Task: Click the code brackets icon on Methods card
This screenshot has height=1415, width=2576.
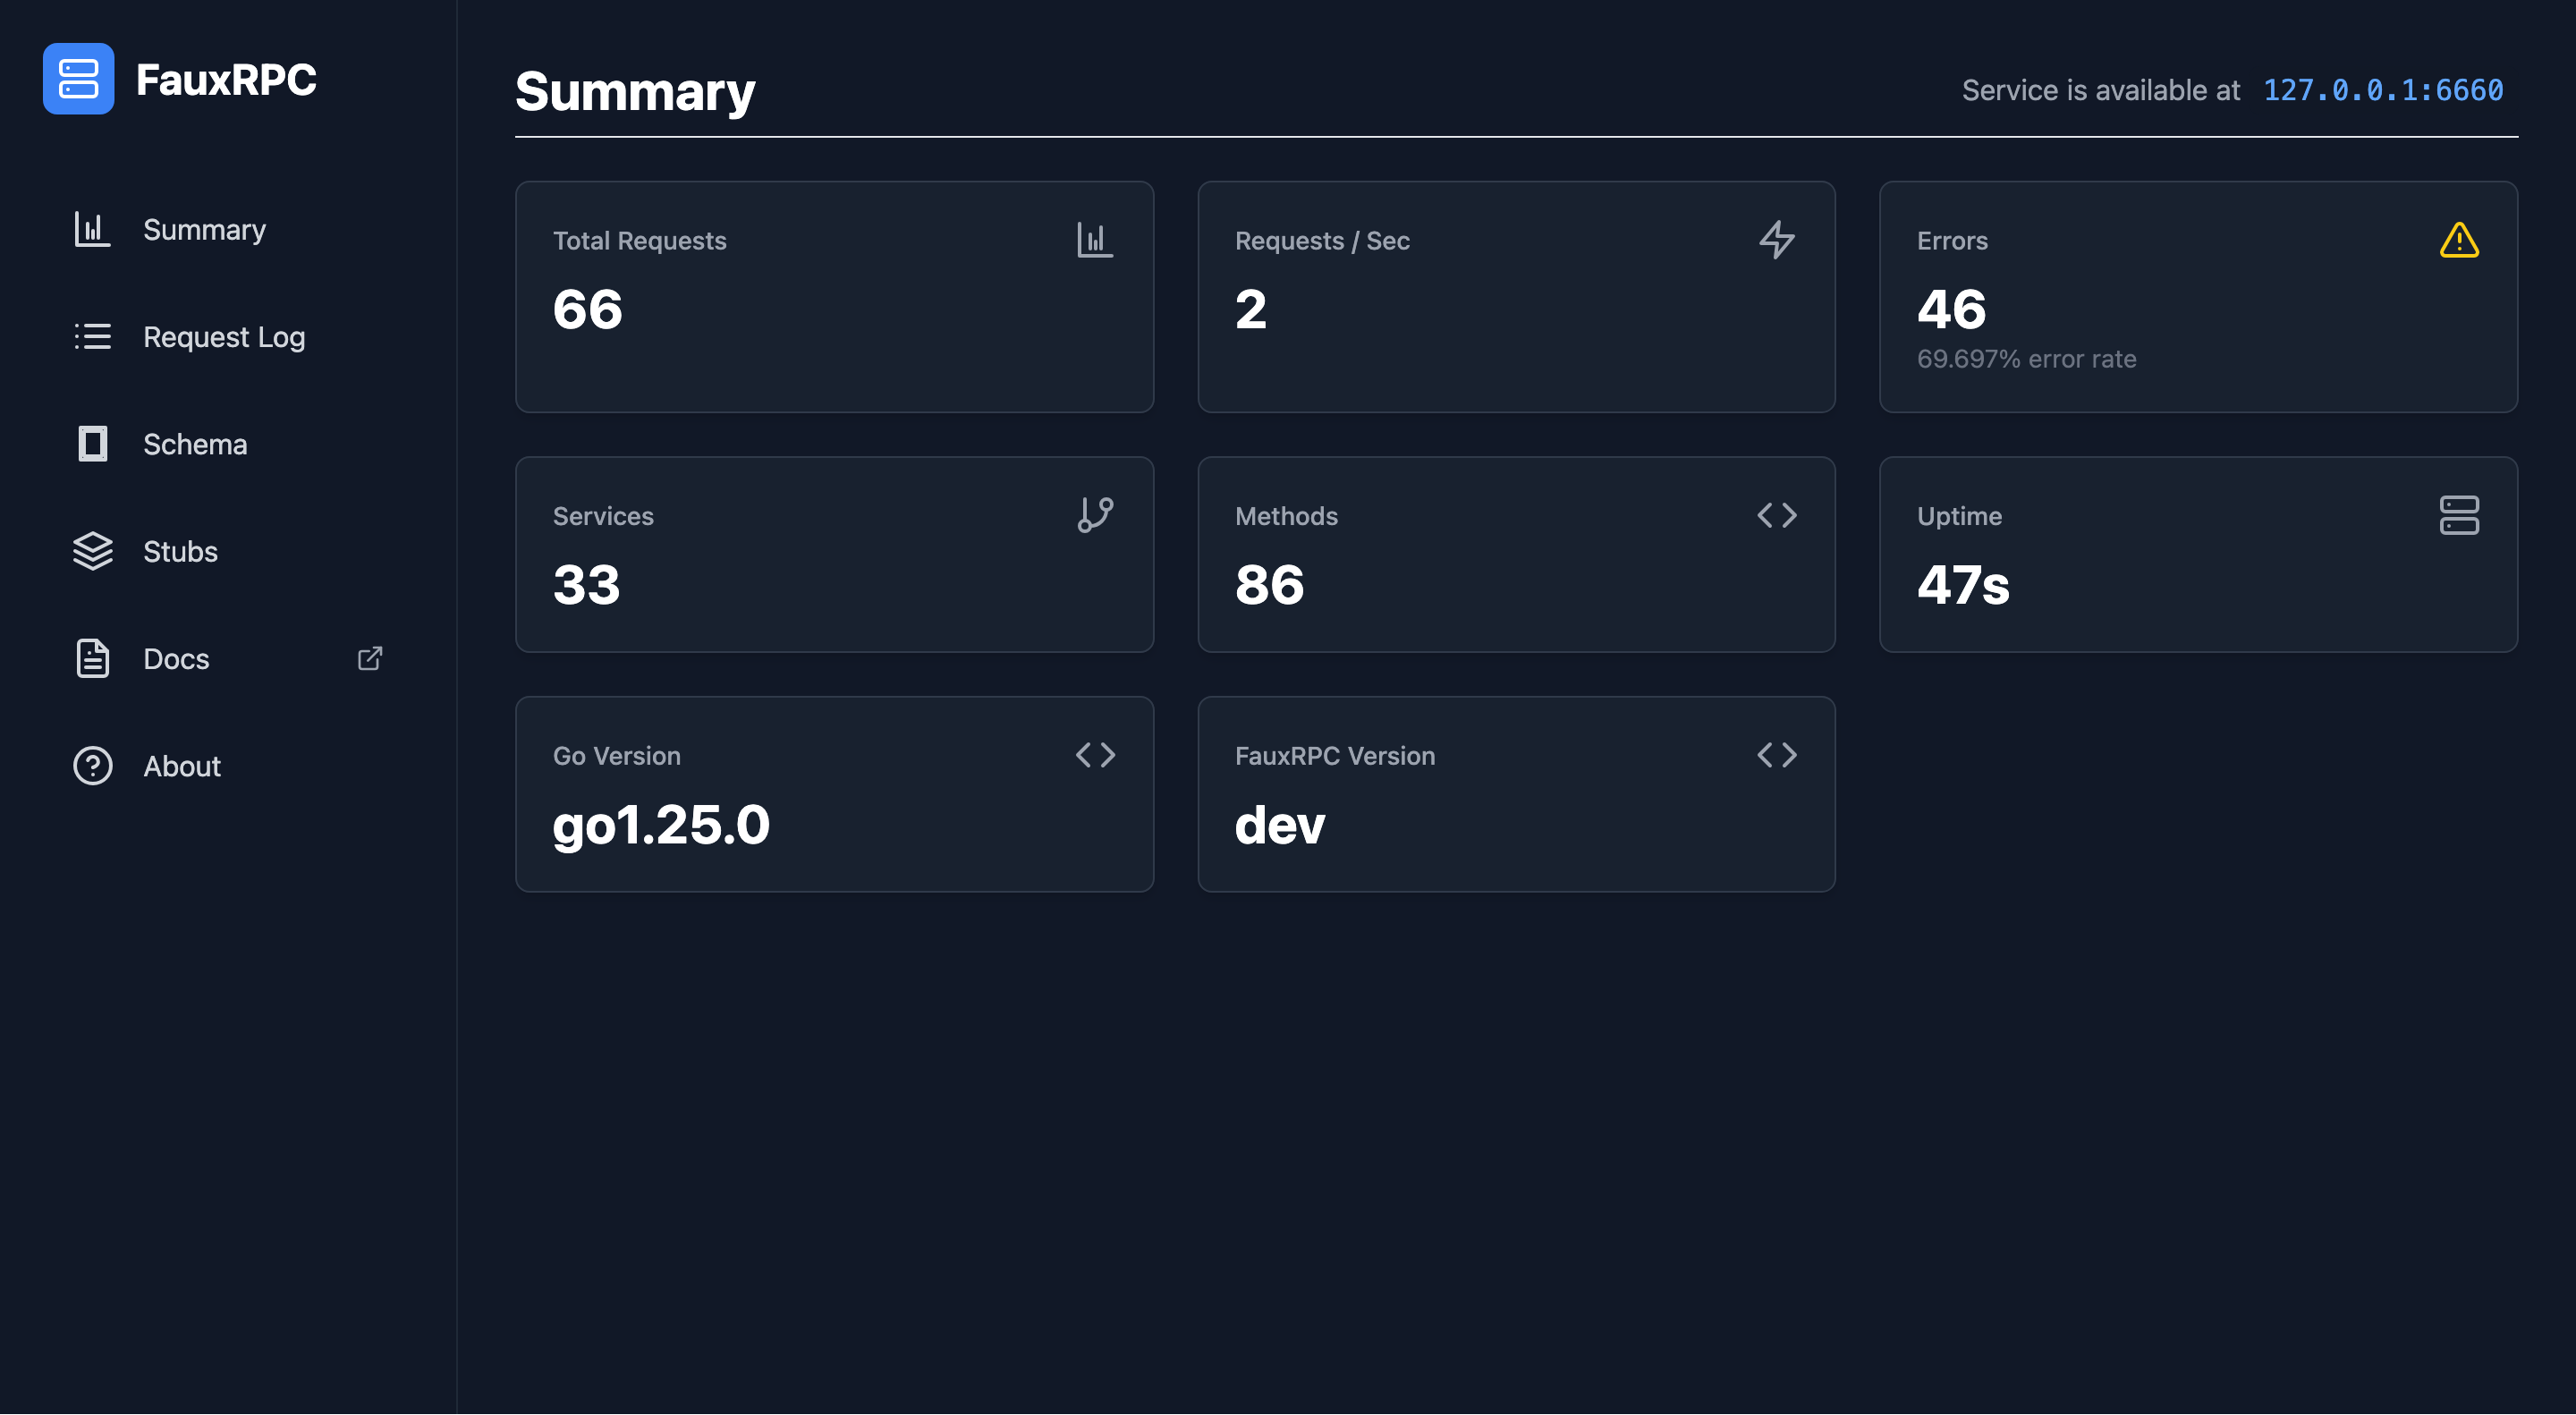Action: [1778, 515]
